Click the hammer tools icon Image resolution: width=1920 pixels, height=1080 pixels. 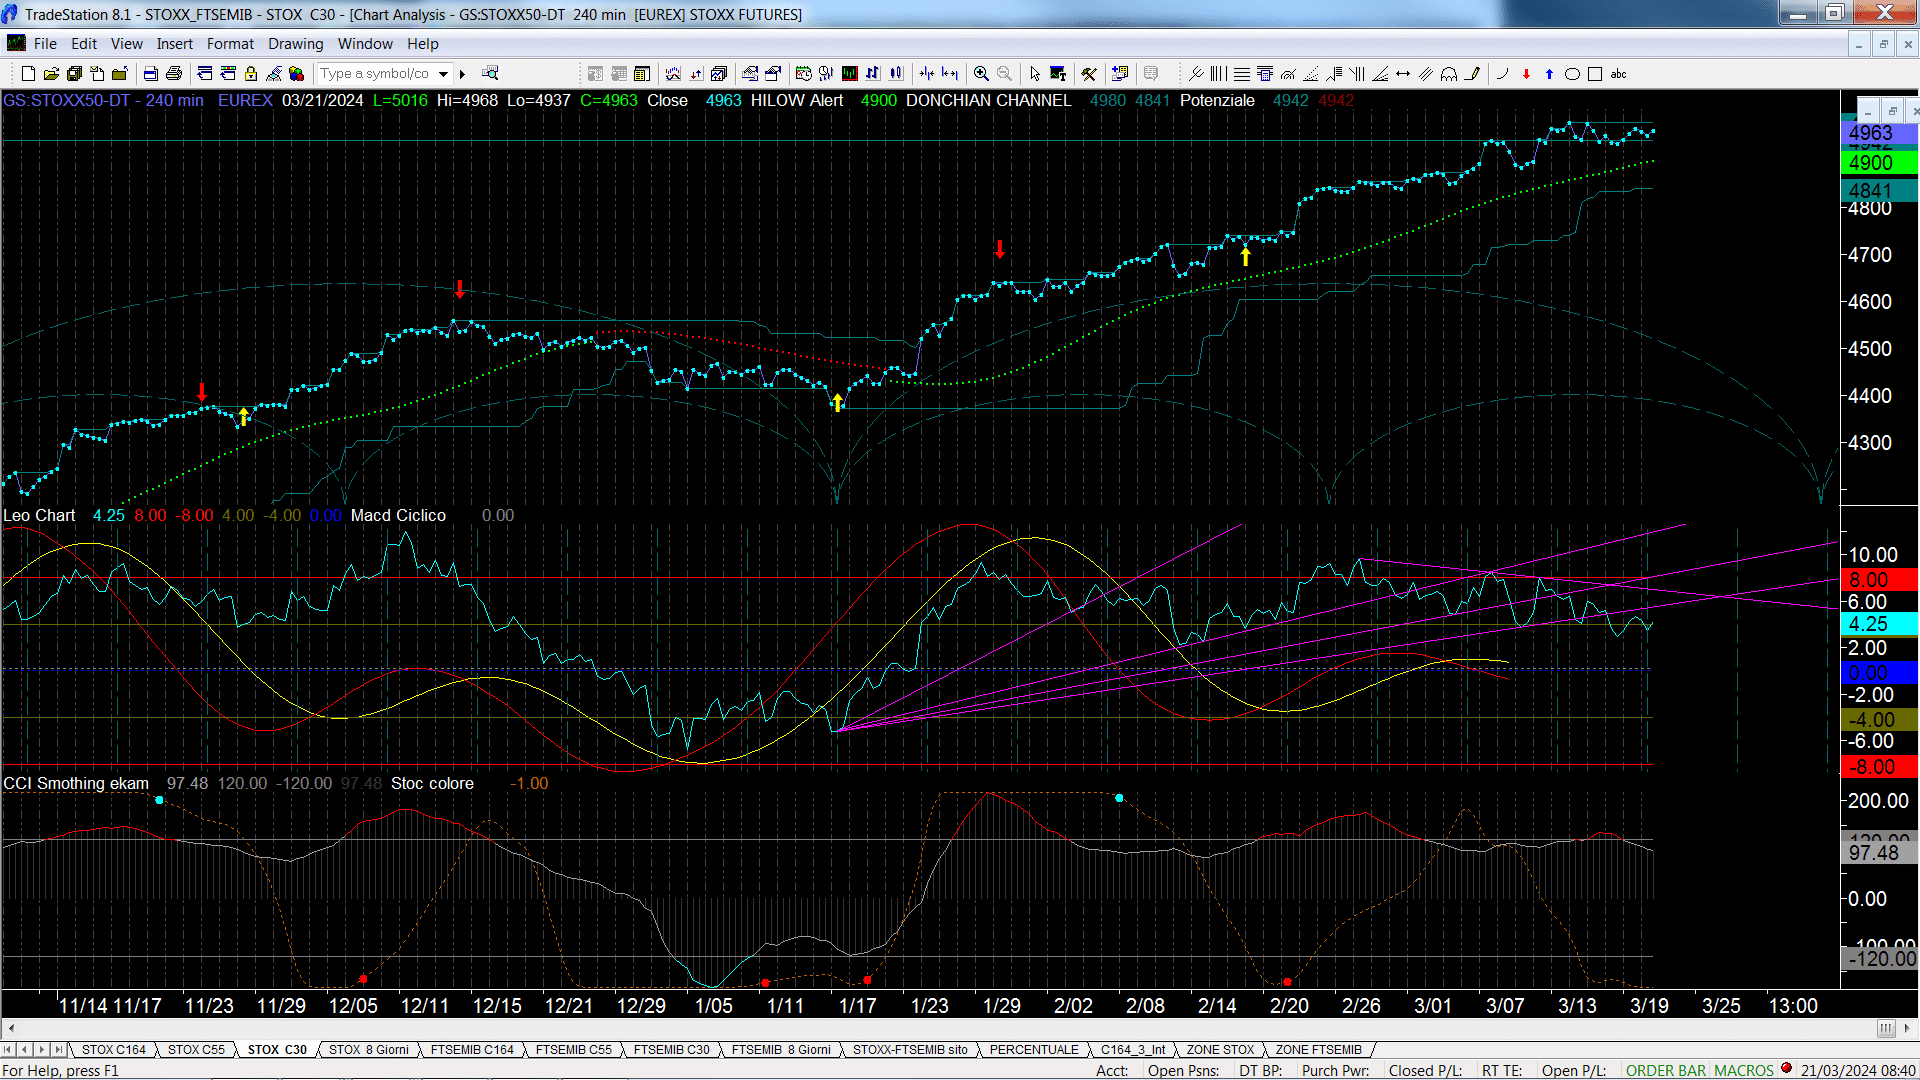tap(1089, 74)
